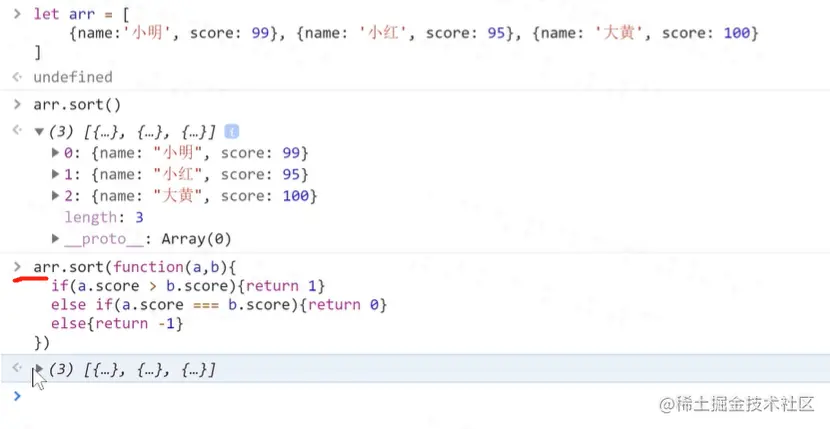Click the 'if(a.score > b.score){return 1}' line

188,287
